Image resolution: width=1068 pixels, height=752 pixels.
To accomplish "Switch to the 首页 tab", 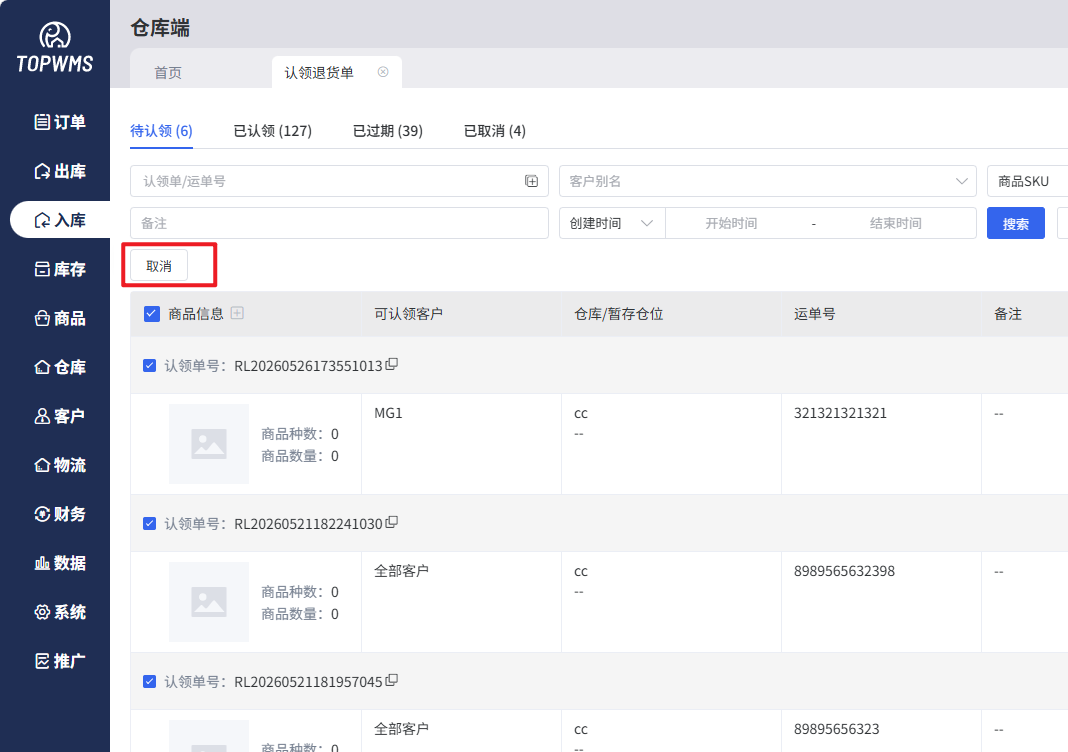I will click(x=168, y=73).
